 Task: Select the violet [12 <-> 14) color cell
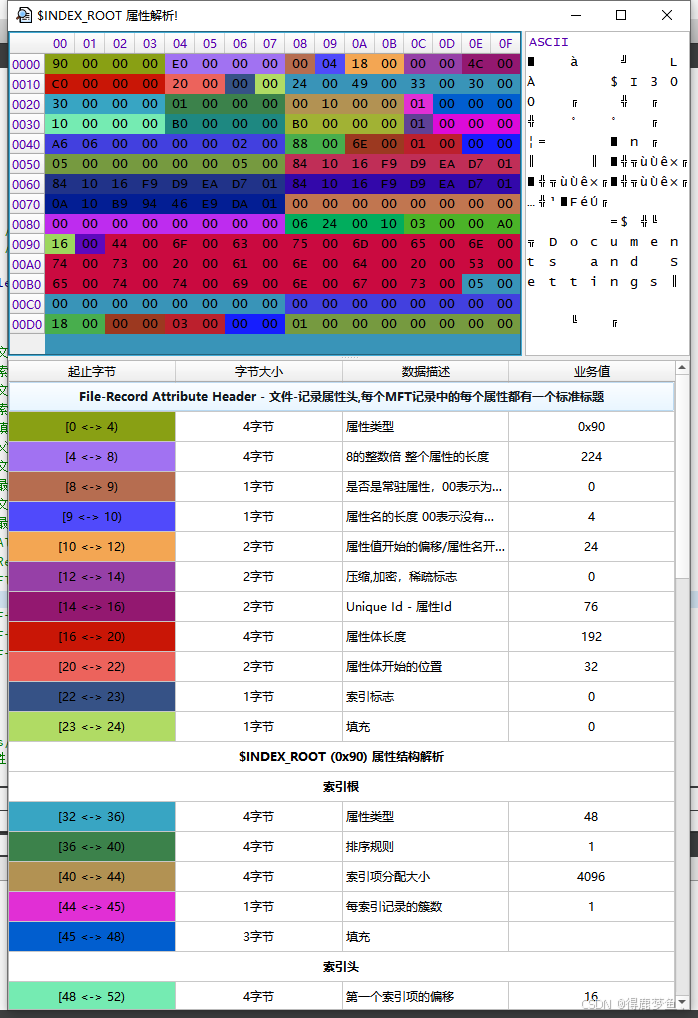92,577
